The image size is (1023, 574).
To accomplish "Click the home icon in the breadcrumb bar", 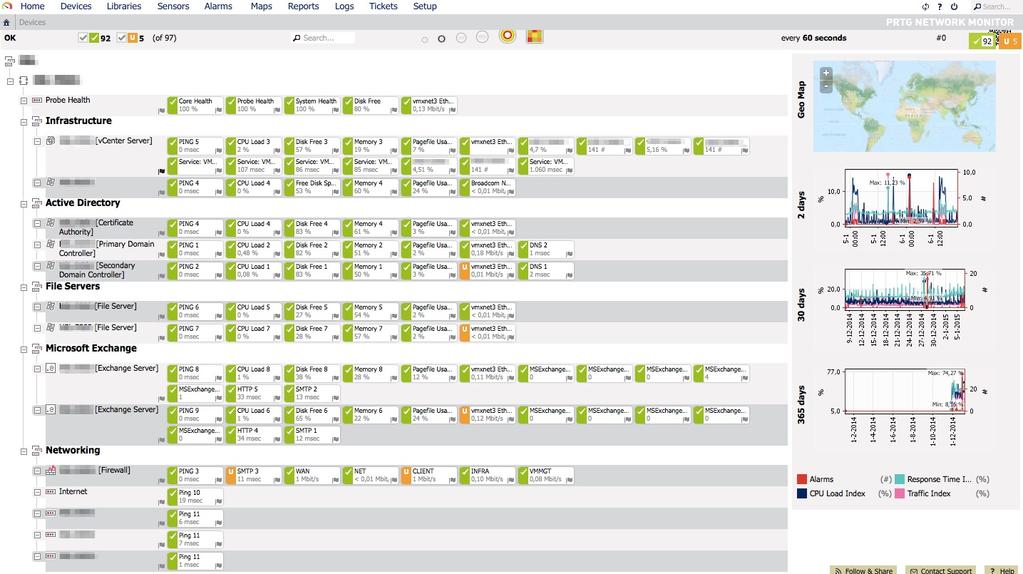I will coord(7,22).
